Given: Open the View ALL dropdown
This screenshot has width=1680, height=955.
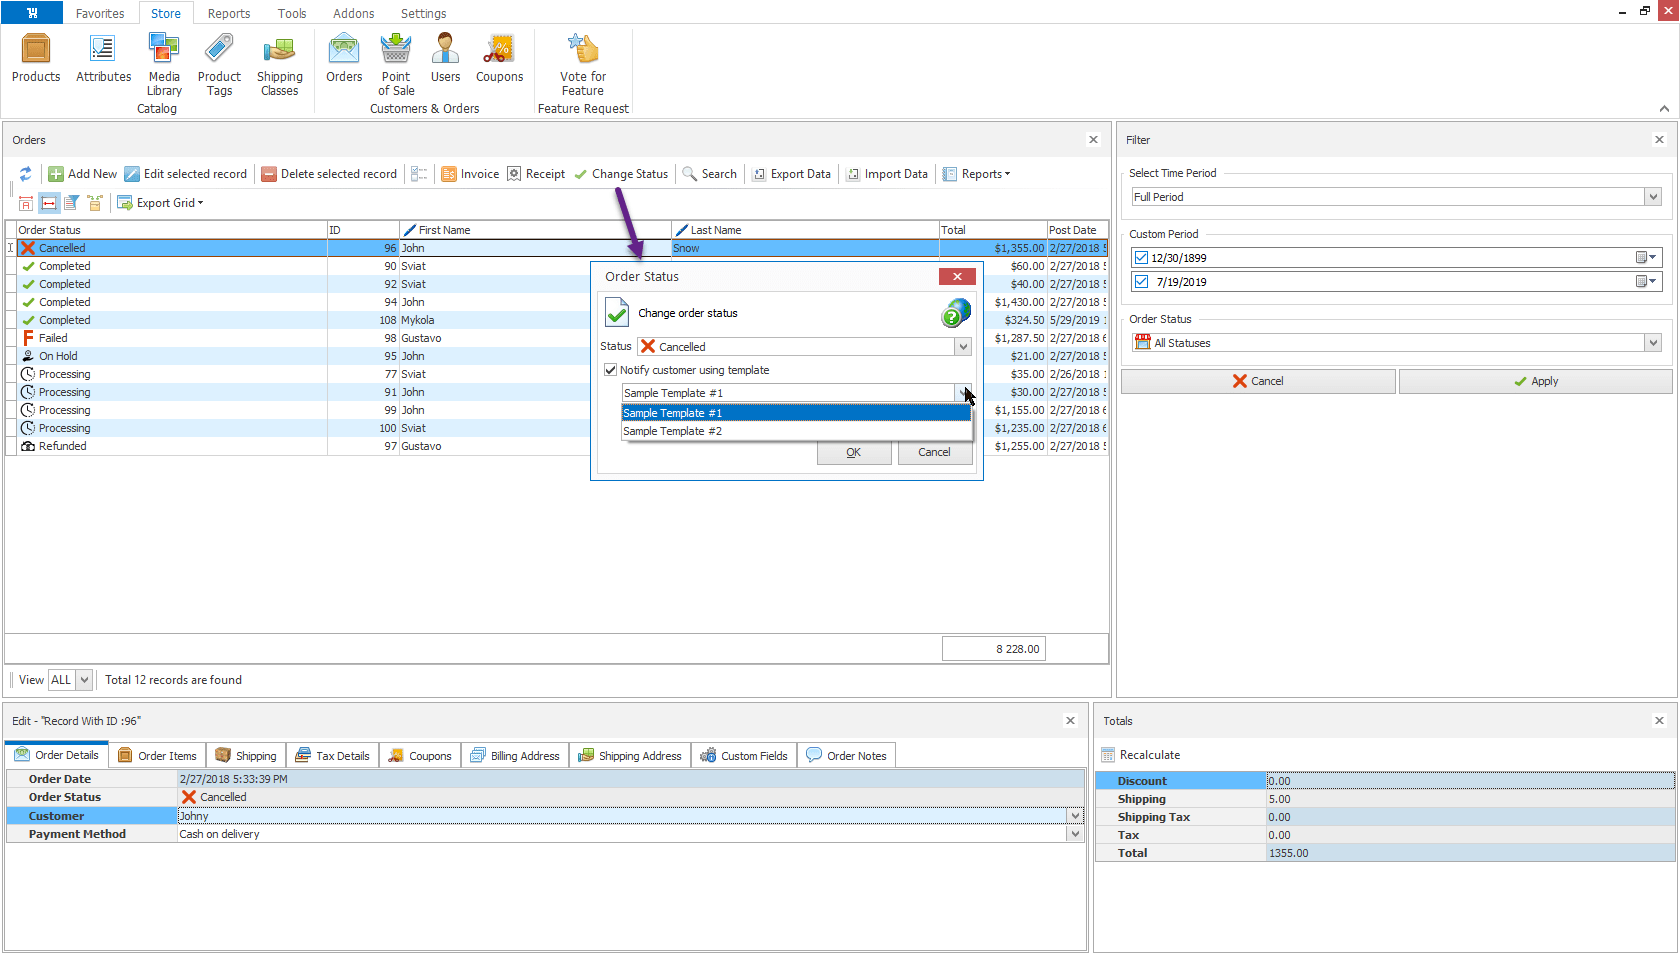Looking at the screenshot, I should tap(84, 680).
